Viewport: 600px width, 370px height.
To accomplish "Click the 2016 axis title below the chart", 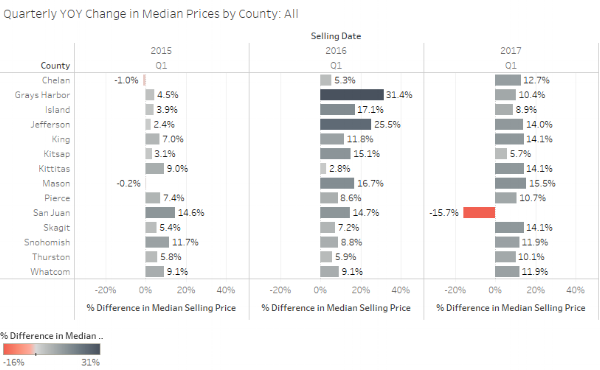I will pyautogui.click(x=336, y=308).
